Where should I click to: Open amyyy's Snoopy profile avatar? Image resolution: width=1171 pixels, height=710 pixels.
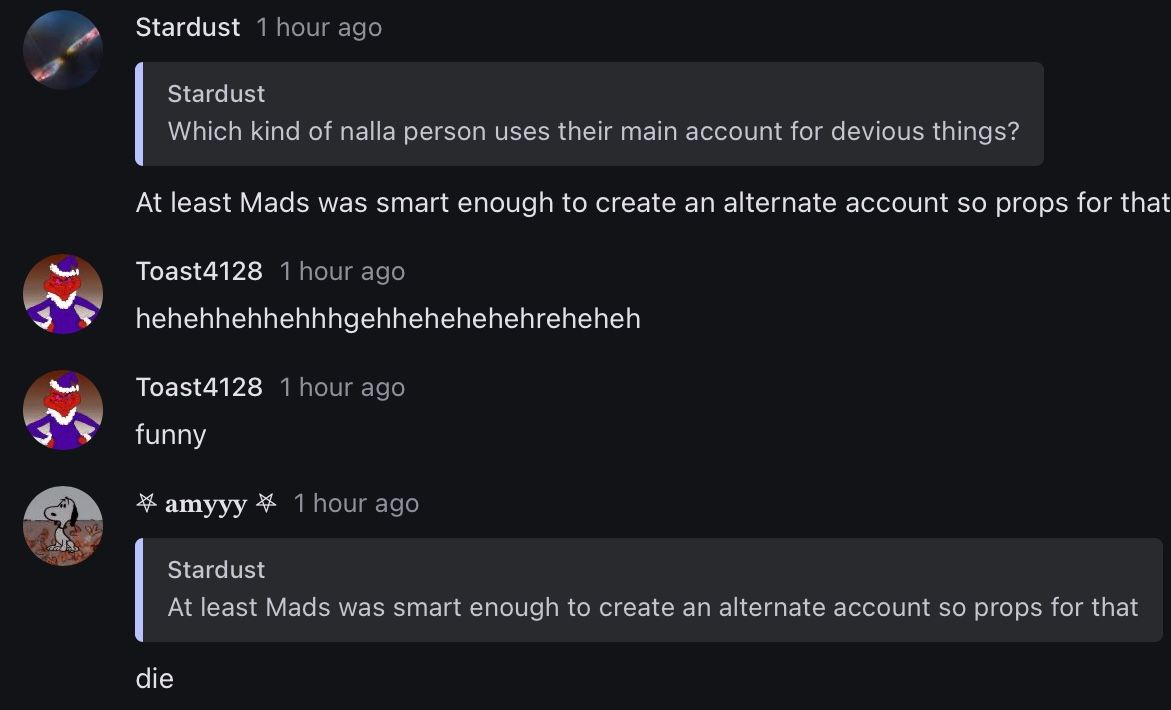point(62,526)
